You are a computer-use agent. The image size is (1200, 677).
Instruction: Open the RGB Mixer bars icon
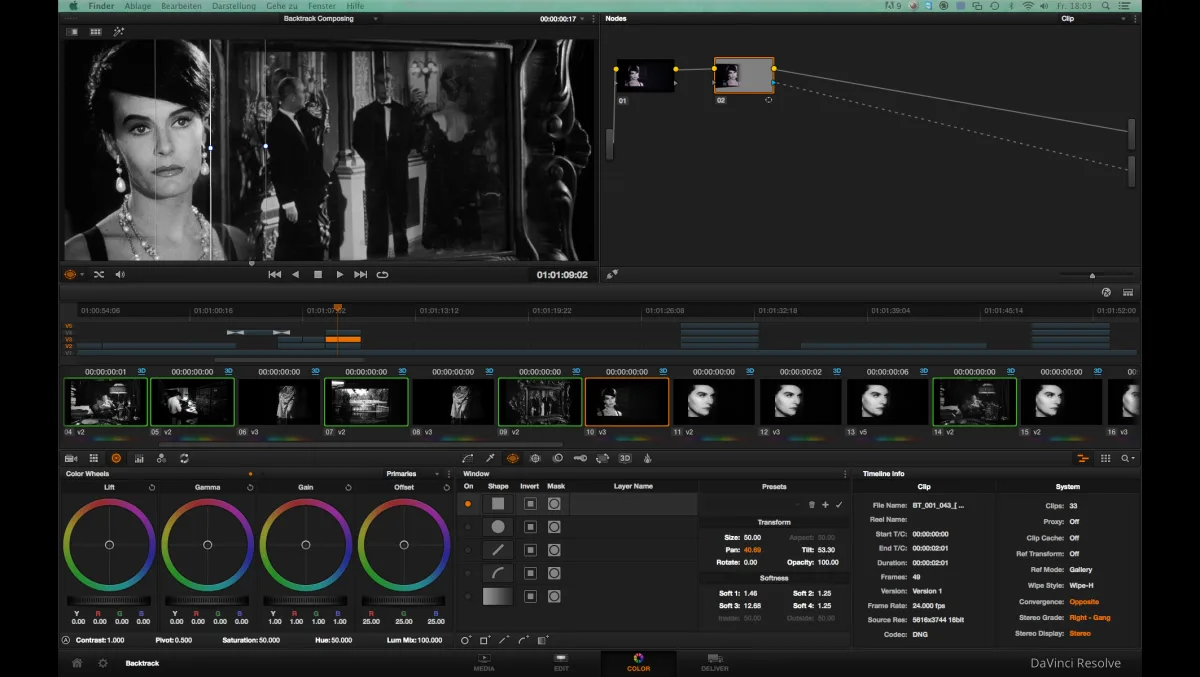[x=139, y=458]
